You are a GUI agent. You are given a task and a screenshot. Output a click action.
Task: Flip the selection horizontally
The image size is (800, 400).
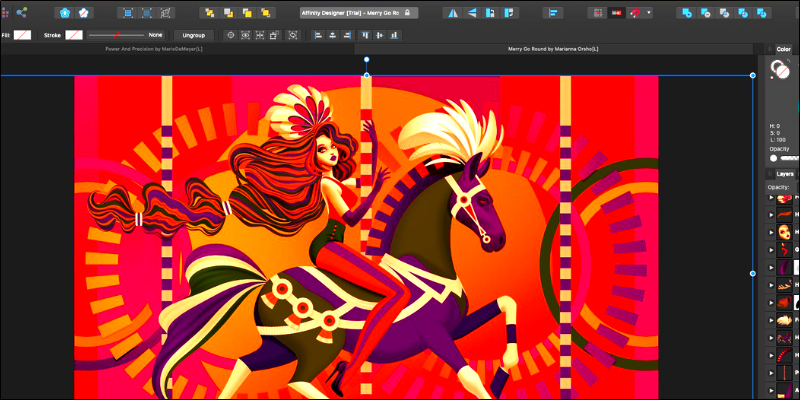click(453, 13)
